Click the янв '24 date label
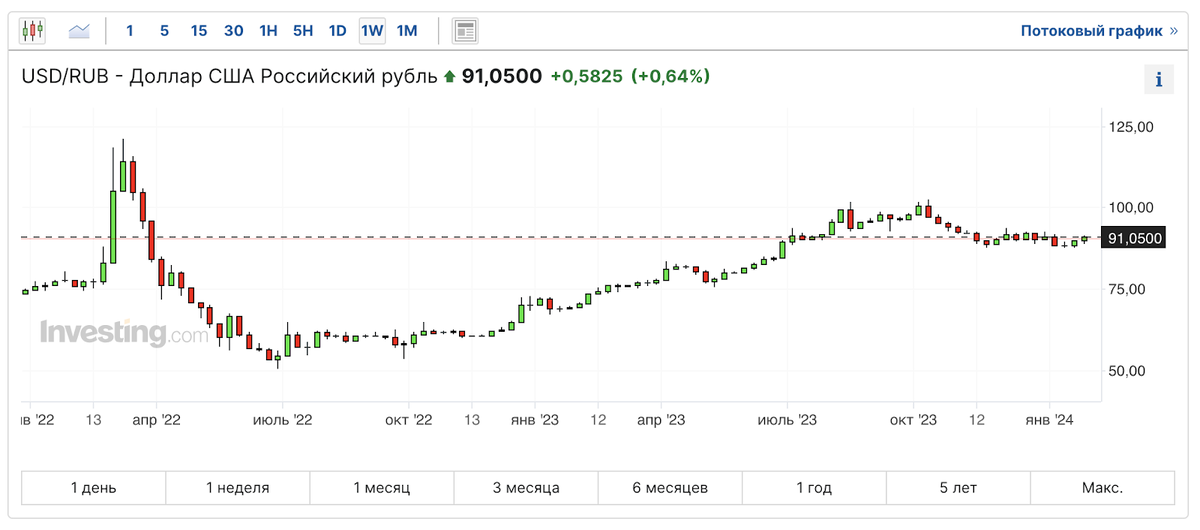 click(1051, 421)
